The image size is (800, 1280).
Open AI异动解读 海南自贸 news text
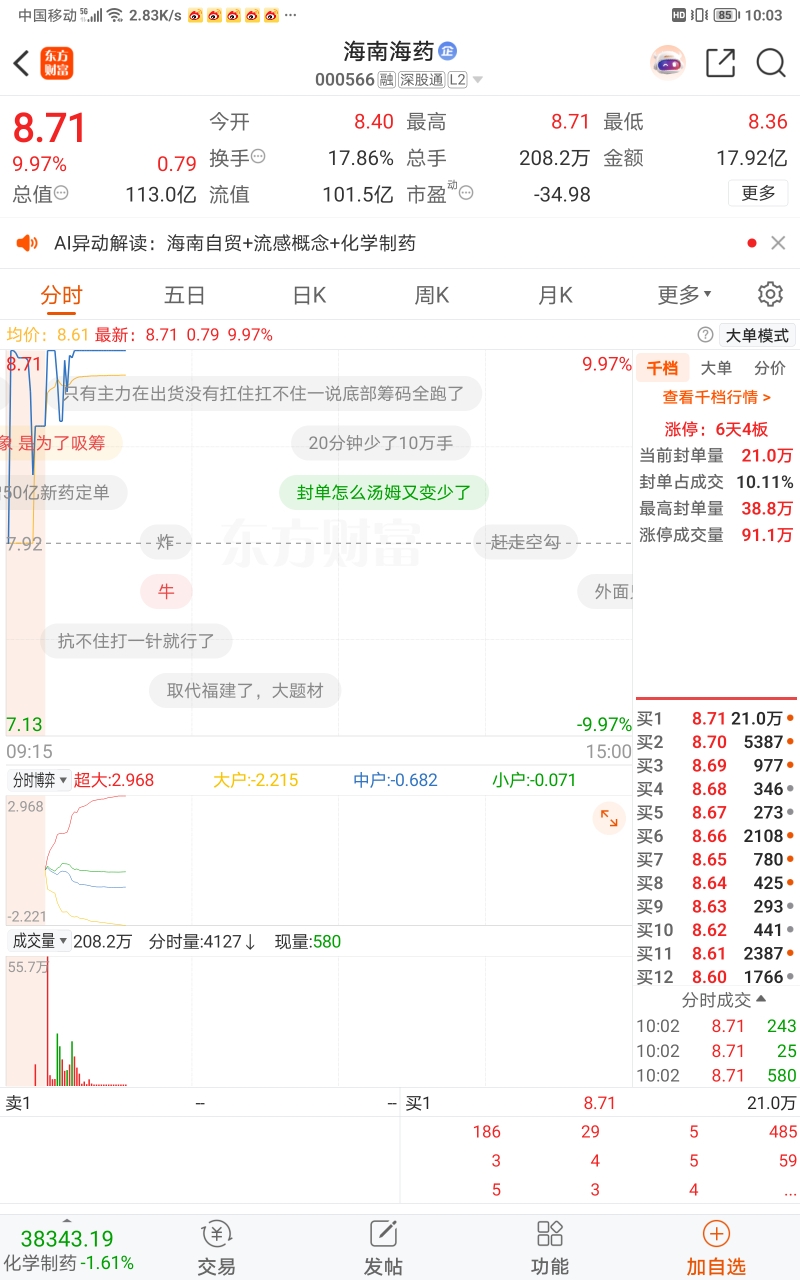point(235,243)
